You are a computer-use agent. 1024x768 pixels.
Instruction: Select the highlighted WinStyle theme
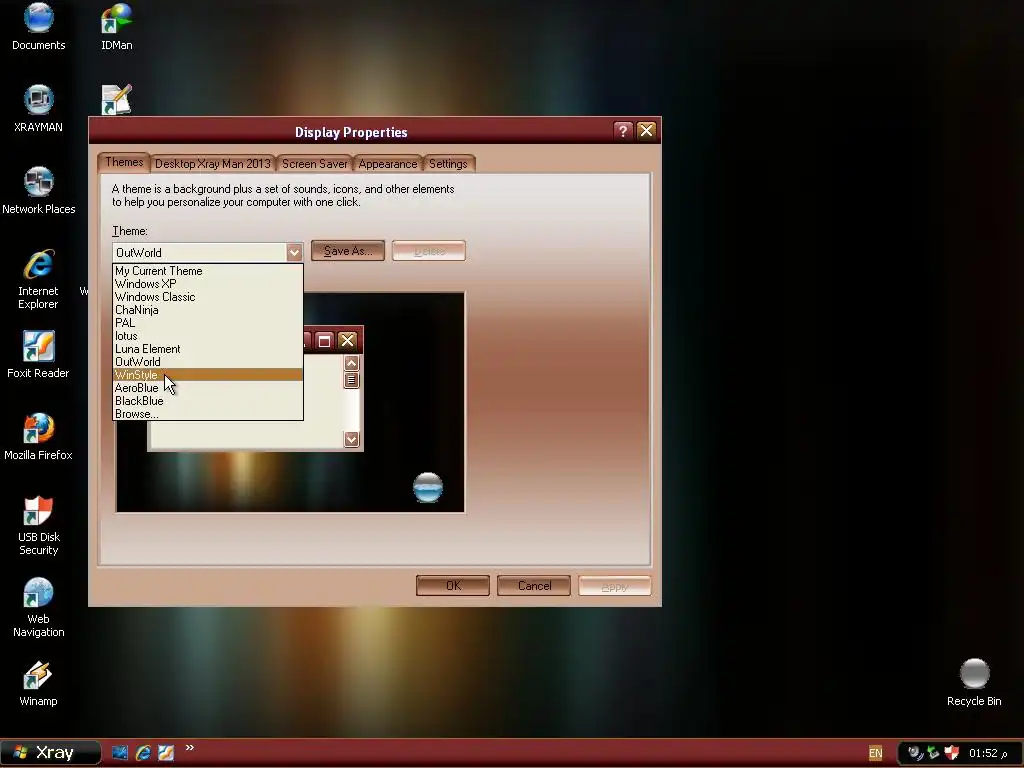click(x=208, y=375)
